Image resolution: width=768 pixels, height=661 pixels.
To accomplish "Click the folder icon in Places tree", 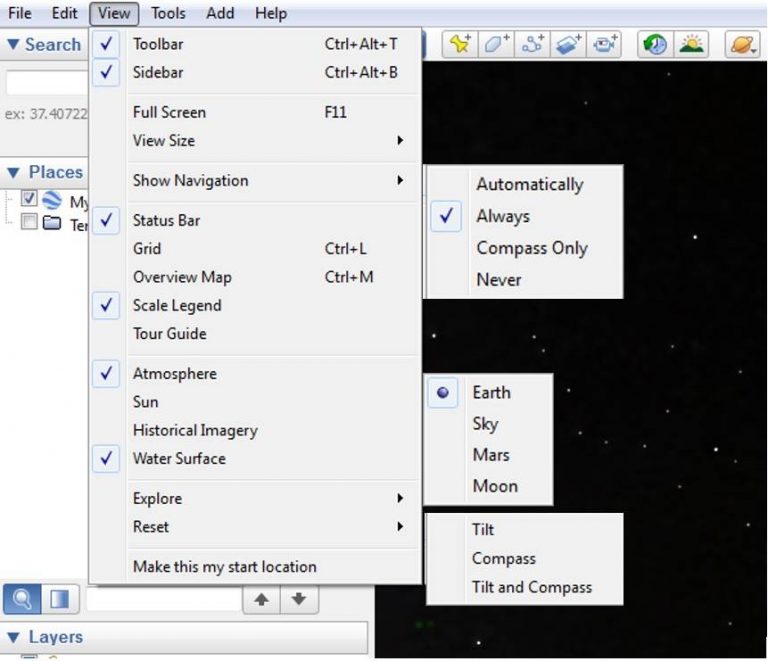I will pyautogui.click(x=52, y=223).
